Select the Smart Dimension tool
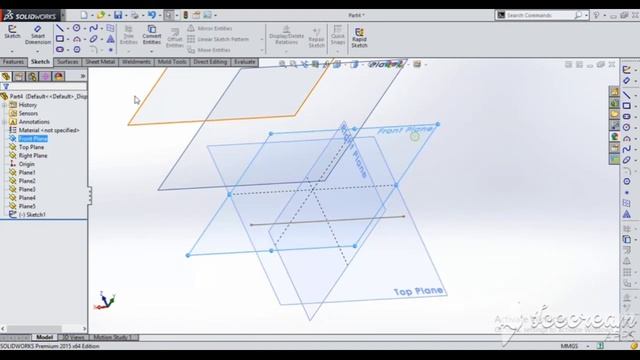Viewport: 640px width, 360px height. (38, 34)
